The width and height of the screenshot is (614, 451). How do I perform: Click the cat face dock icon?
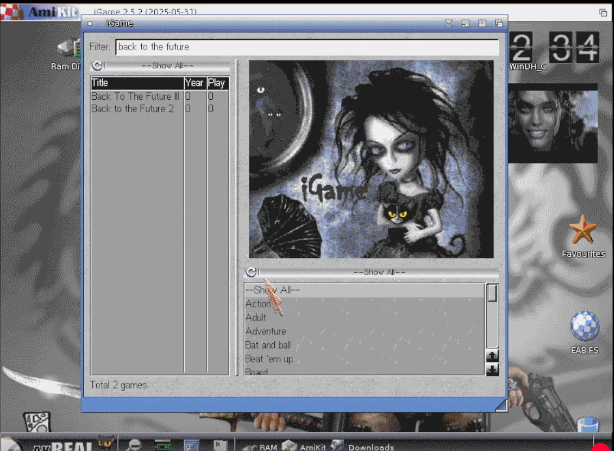point(105,443)
